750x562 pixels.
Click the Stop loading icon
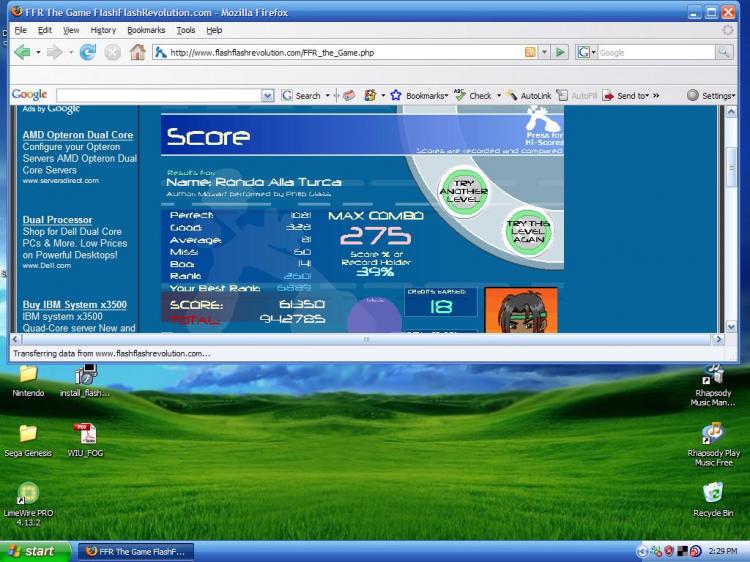coord(112,52)
